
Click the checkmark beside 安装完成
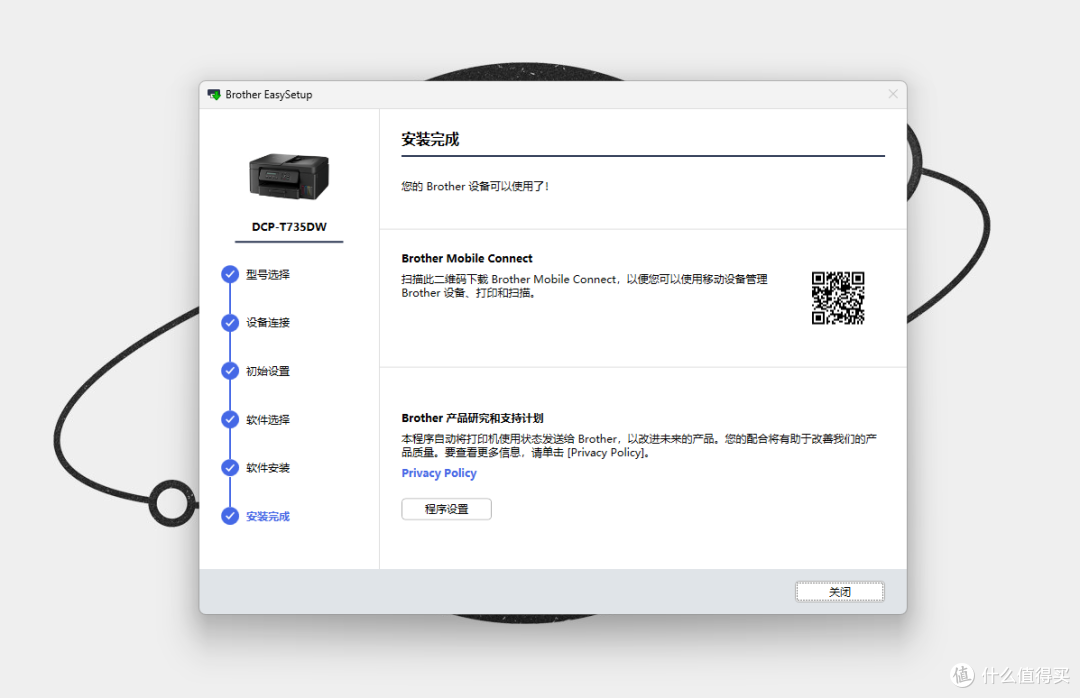tap(230, 516)
